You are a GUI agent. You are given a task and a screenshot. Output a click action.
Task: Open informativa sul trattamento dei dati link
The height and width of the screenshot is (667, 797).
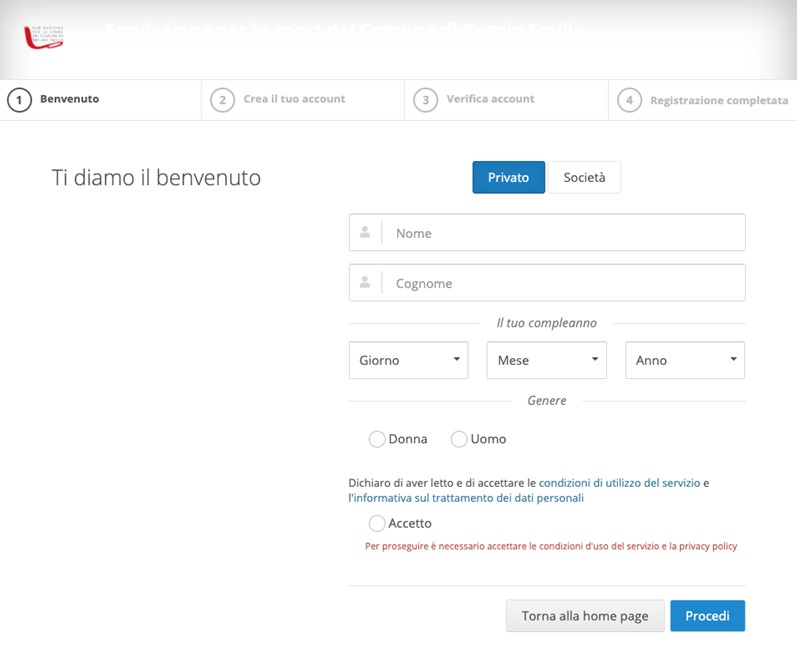[468, 498]
